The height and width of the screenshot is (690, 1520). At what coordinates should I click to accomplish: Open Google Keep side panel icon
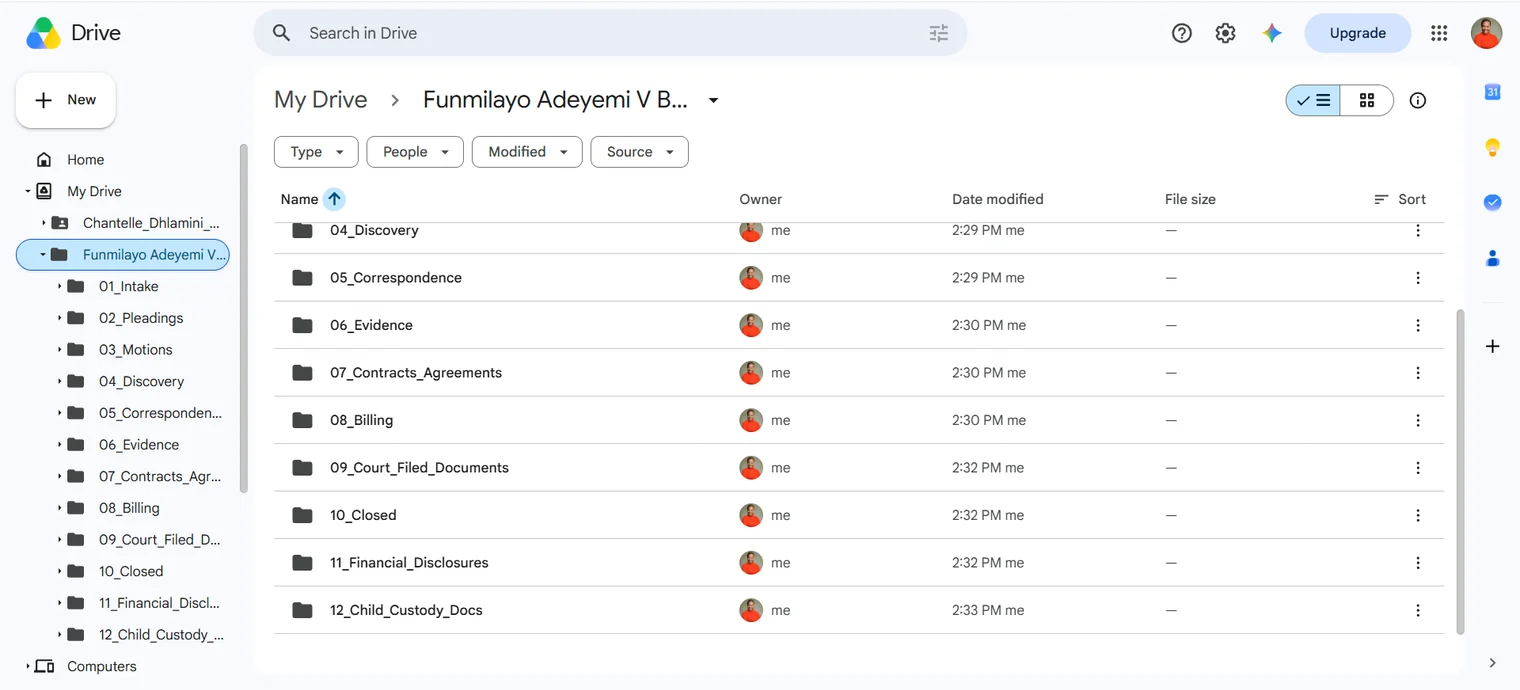pos(1492,148)
